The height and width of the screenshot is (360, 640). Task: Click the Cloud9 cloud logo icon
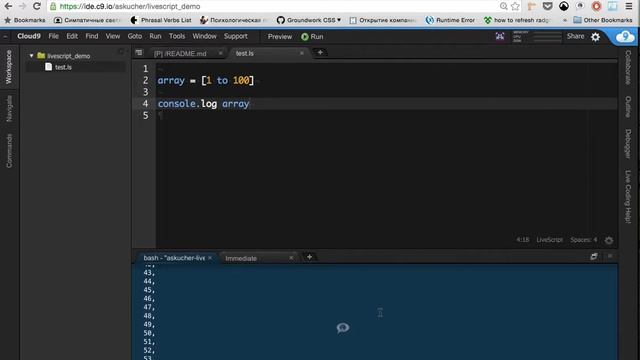click(x=625, y=37)
